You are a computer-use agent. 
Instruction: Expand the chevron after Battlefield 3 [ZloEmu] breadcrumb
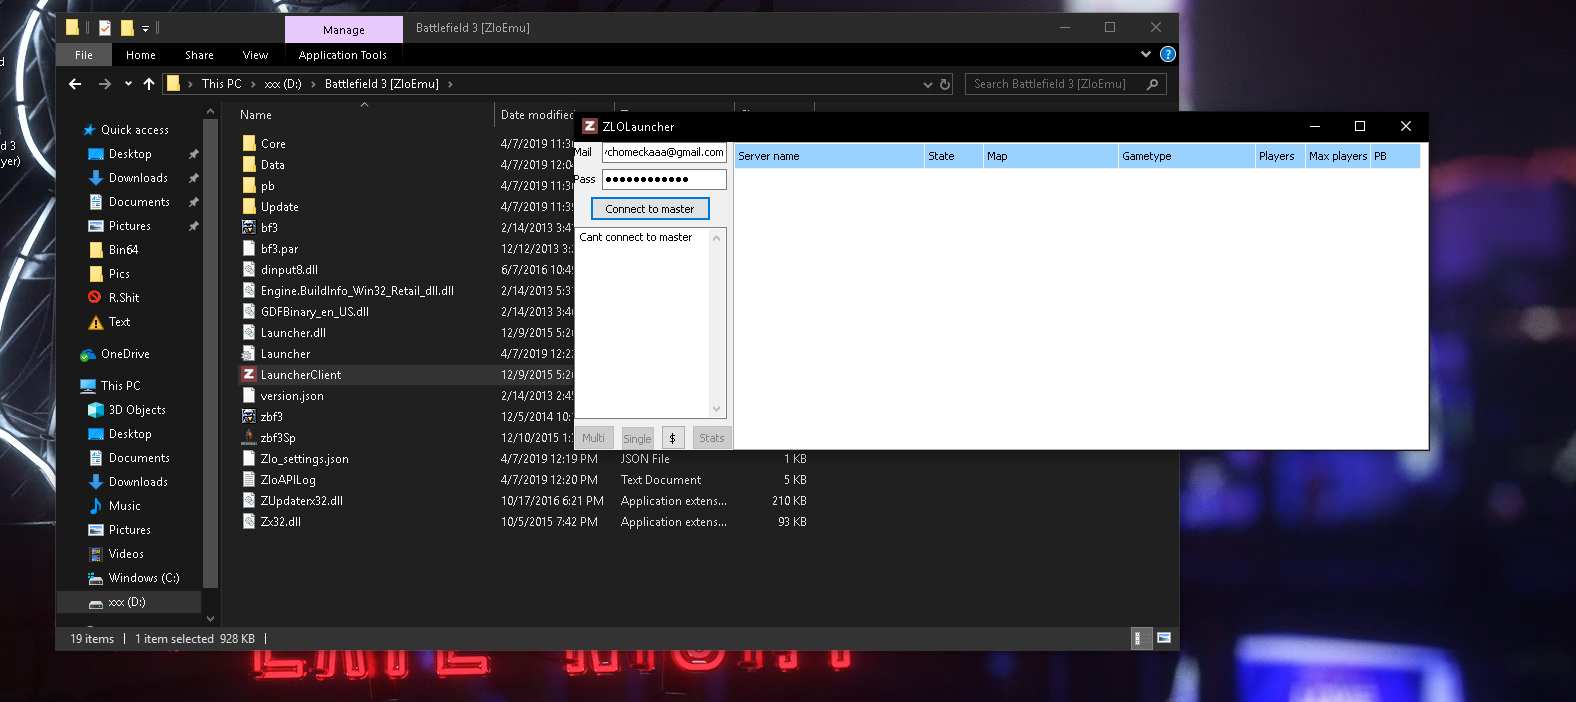(x=450, y=84)
